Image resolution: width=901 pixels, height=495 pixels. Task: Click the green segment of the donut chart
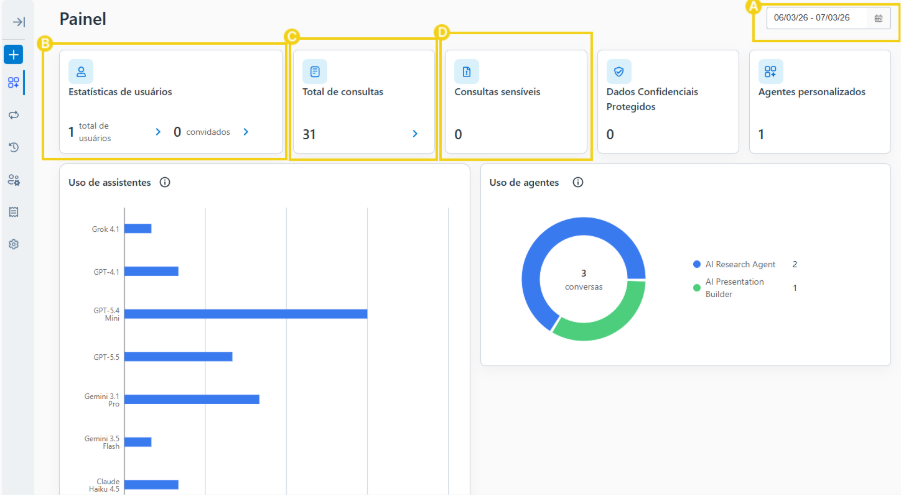click(x=609, y=325)
